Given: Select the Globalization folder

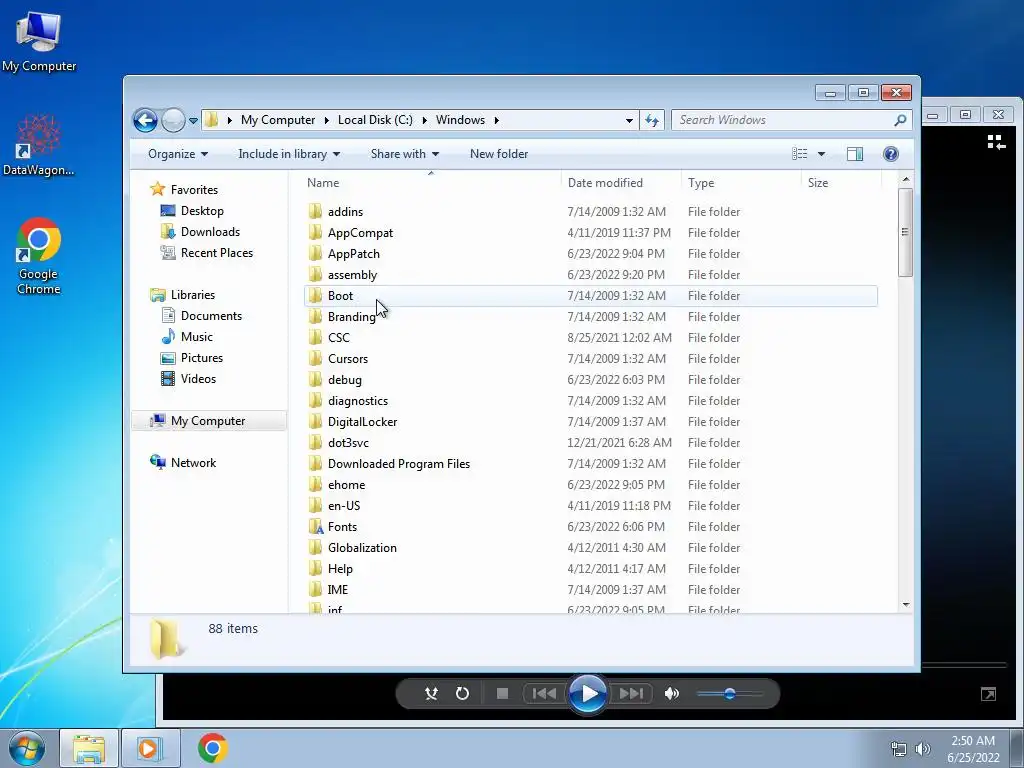Looking at the screenshot, I should coord(362,548).
